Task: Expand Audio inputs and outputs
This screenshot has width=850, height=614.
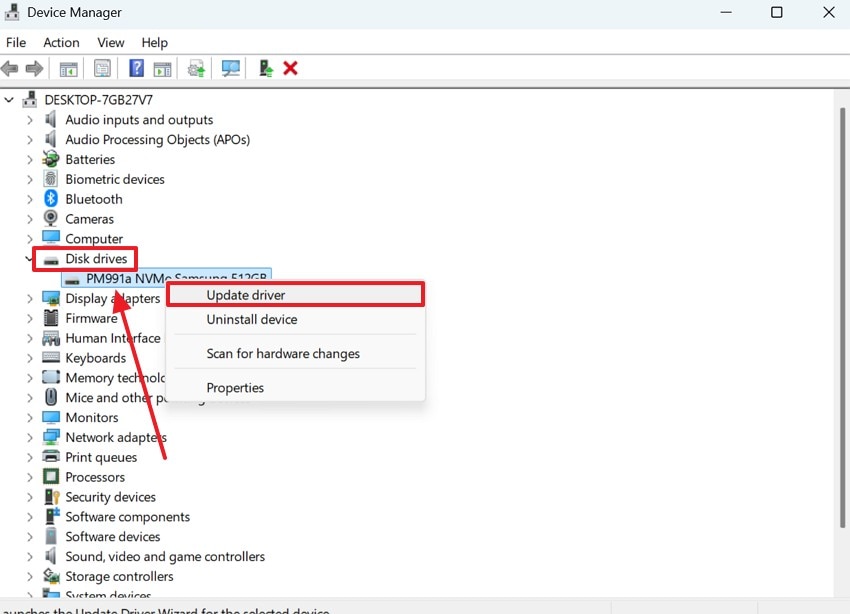Action: (x=30, y=120)
